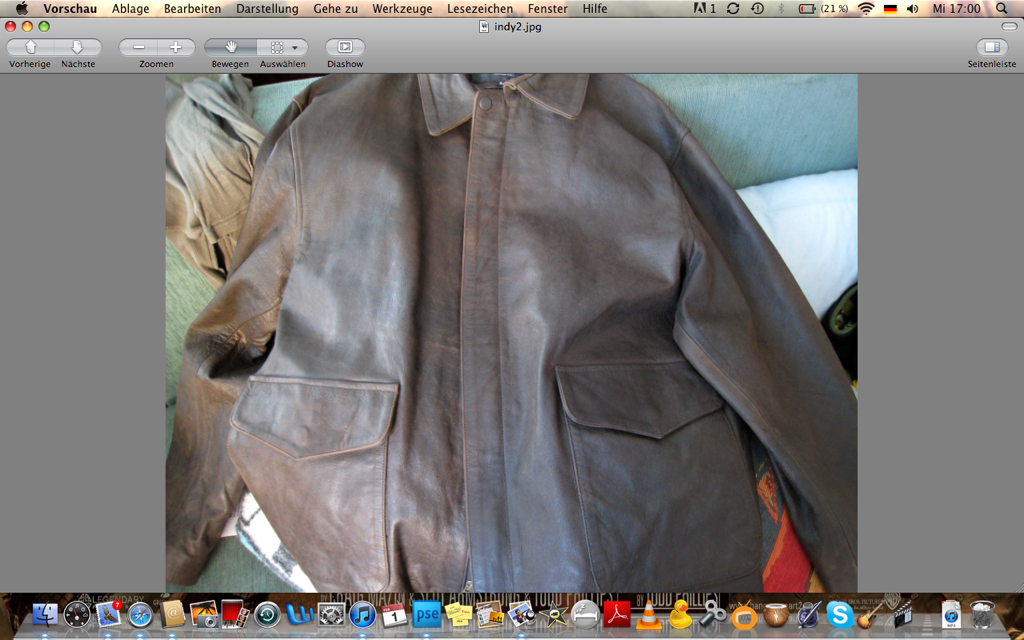
Task: Activate the Auswählen selection tool
Action: (277, 47)
